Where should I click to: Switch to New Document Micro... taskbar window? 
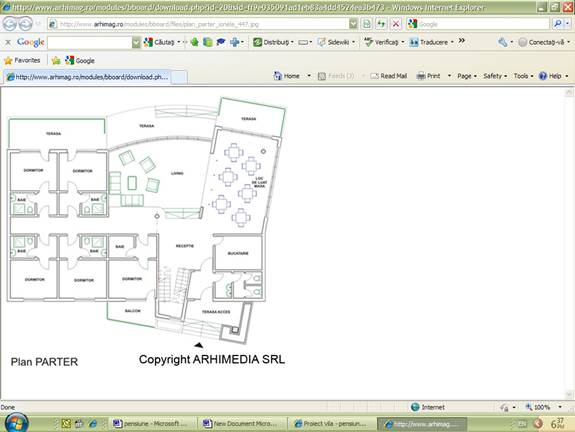click(x=242, y=424)
